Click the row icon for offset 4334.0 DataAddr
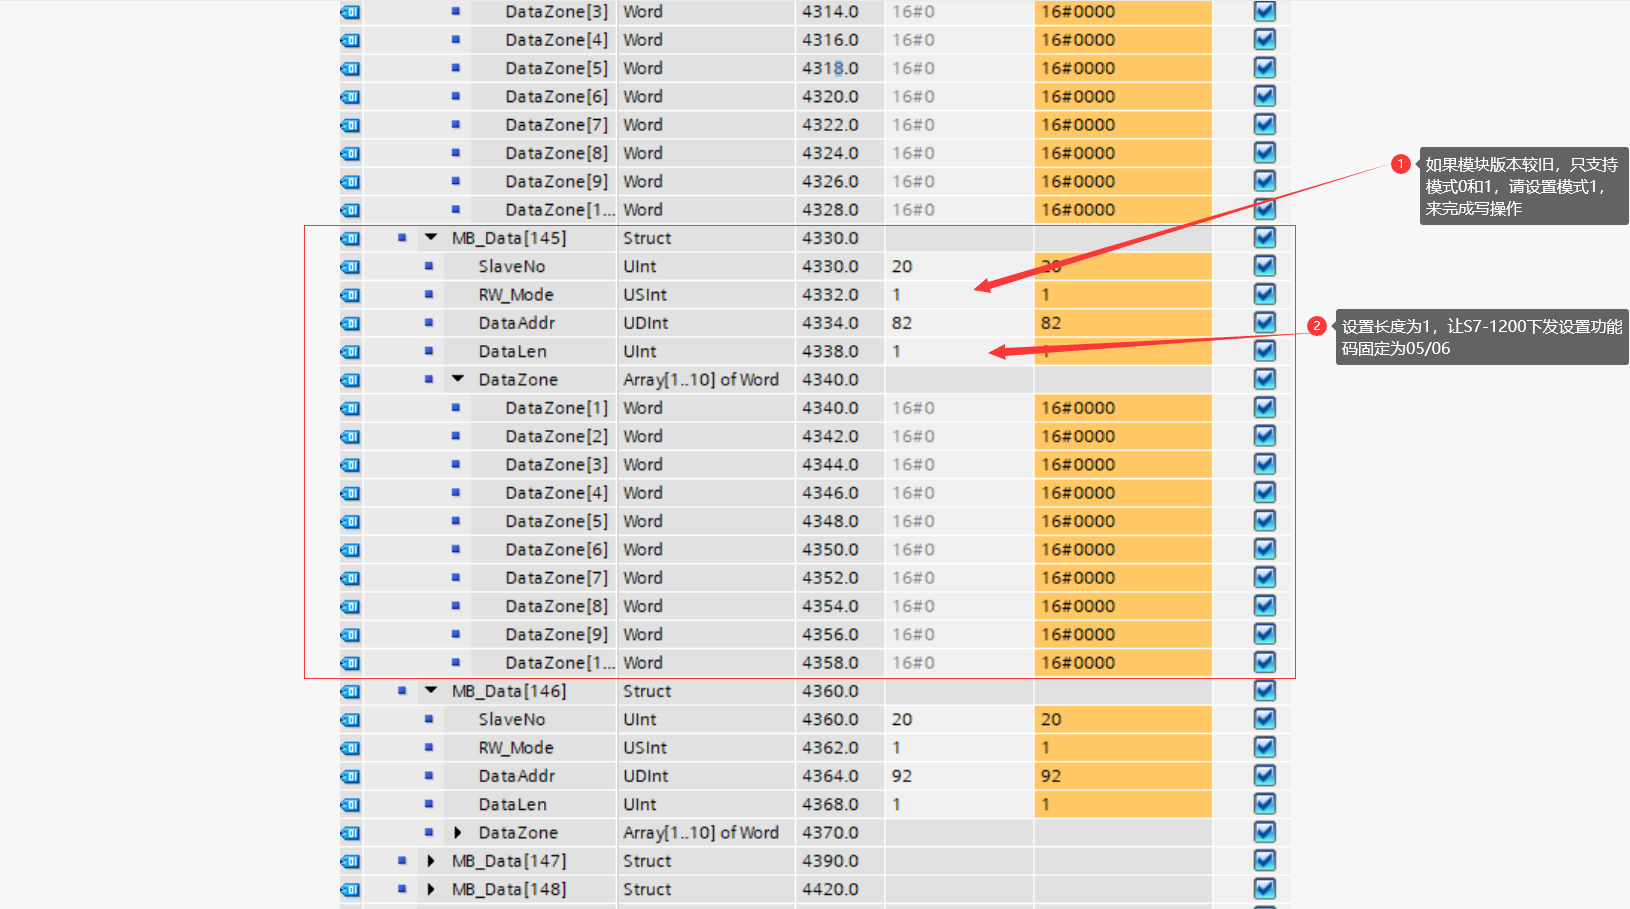This screenshot has height=909, width=1630. [x=350, y=323]
